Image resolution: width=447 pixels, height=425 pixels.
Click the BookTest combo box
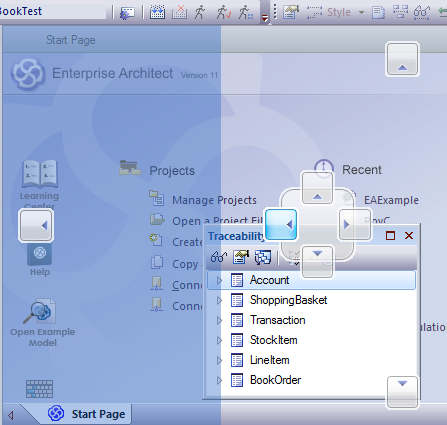[x=53, y=11]
